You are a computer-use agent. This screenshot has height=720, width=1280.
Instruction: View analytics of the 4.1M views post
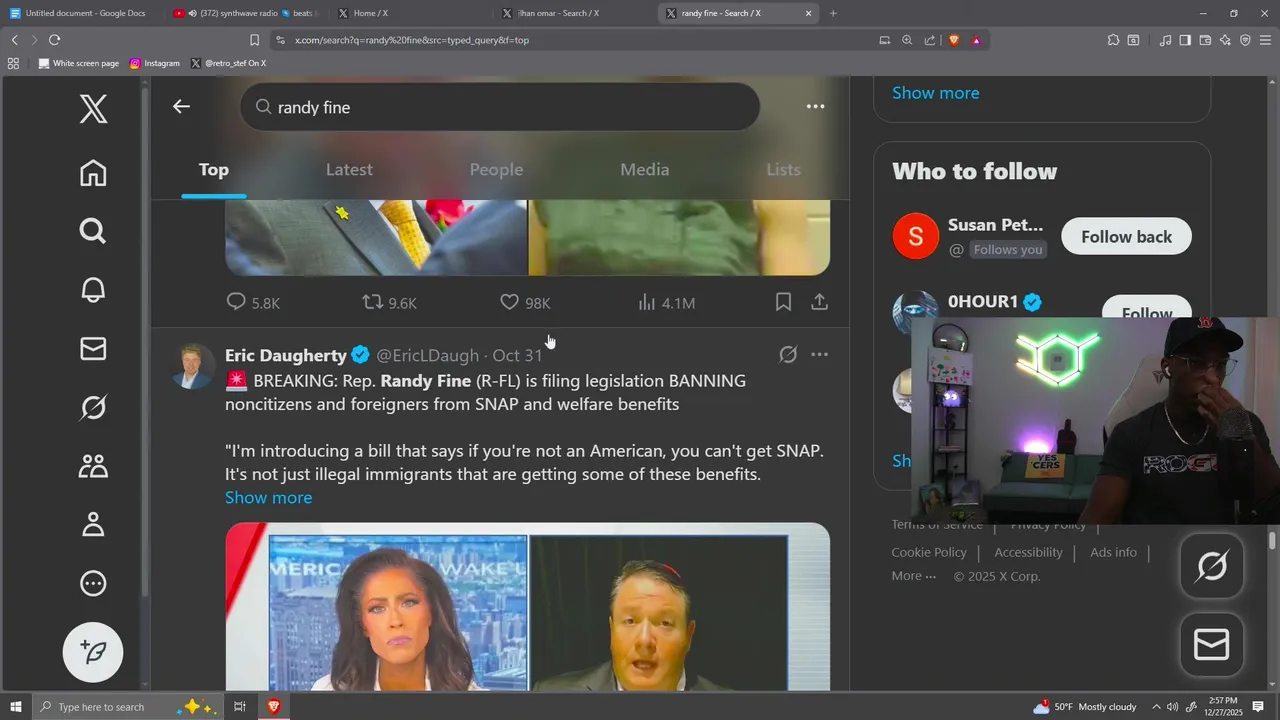pyautogui.click(x=666, y=302)
